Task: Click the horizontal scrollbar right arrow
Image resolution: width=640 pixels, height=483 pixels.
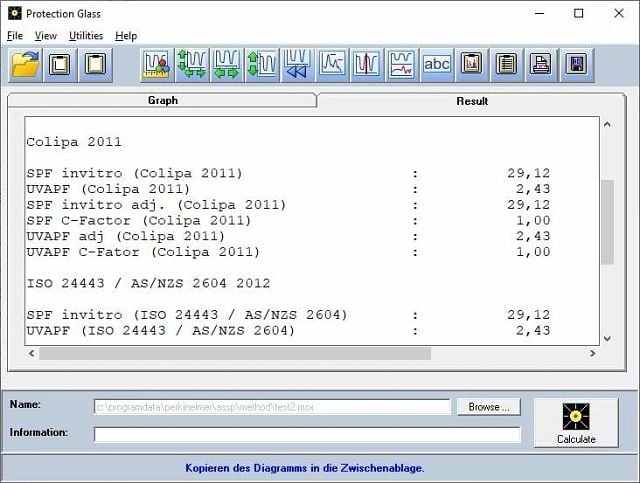Action: (x=593, y=353)
